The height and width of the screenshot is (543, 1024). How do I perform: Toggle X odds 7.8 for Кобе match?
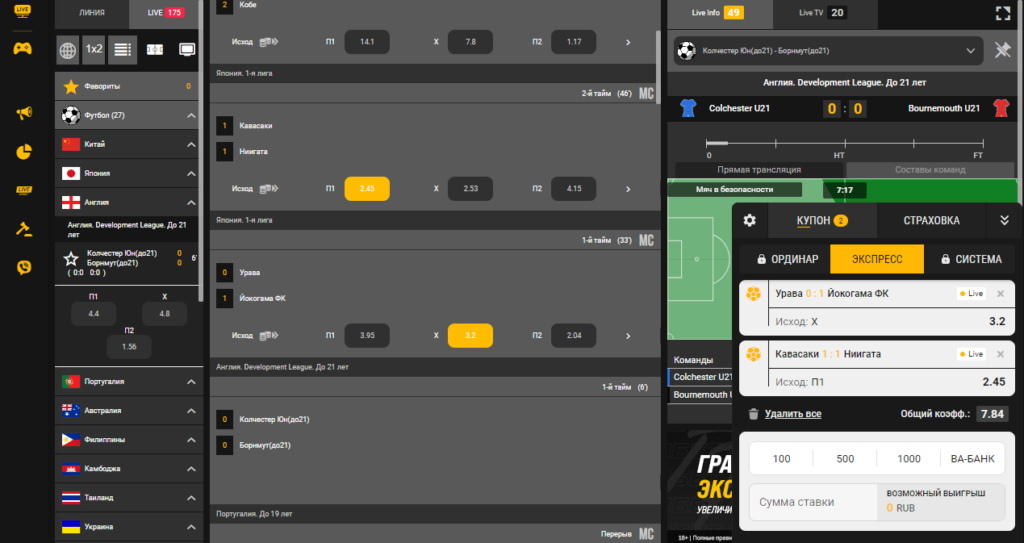pyautogui.click(x=470, y=42)
